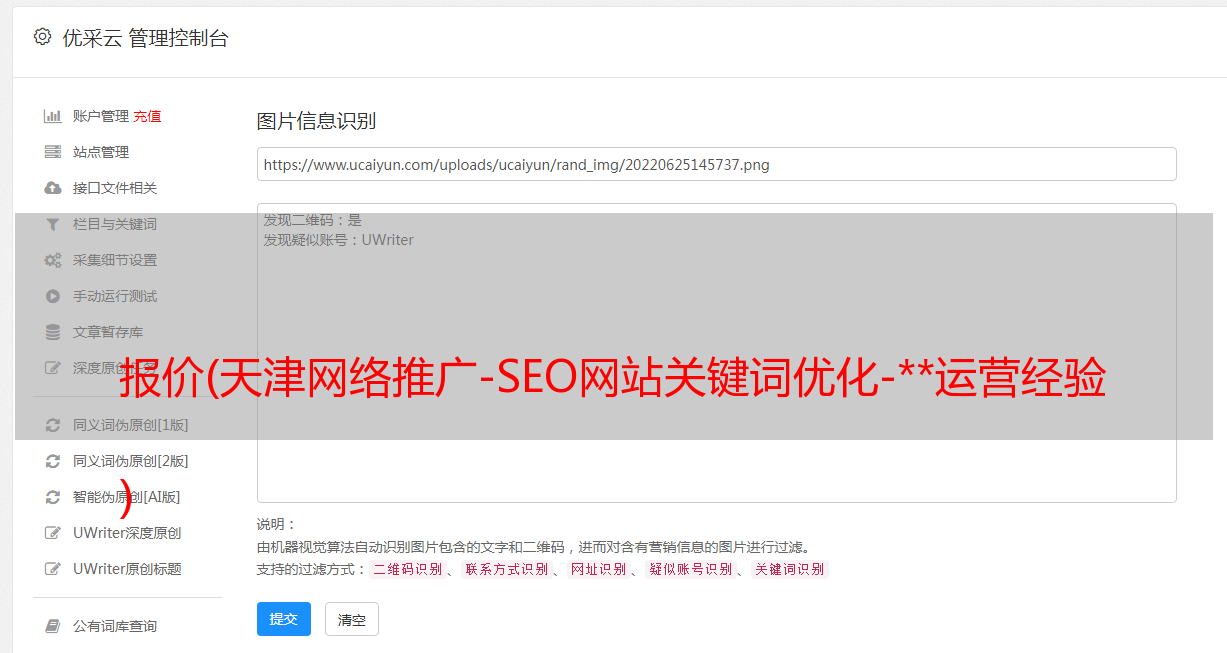Open 站点管理 in the sidebar
Image resolution: width=1227 pixels, height=653 pixels.
[x=101, y=152]
